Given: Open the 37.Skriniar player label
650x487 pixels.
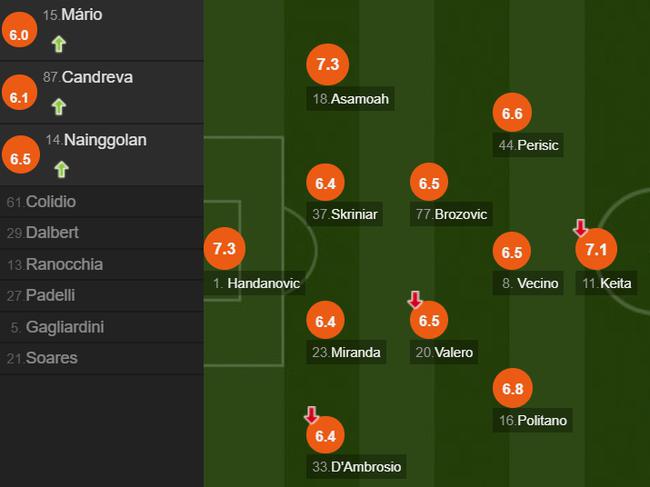Looking at the screenshot, I should tap(344, 214).
